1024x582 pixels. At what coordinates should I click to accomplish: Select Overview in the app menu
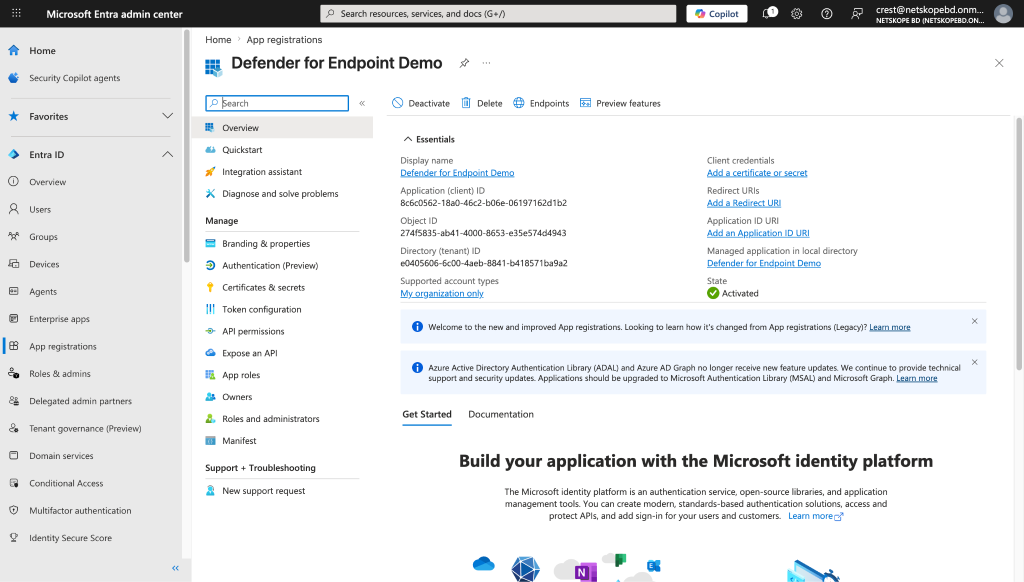click(282, 128)
